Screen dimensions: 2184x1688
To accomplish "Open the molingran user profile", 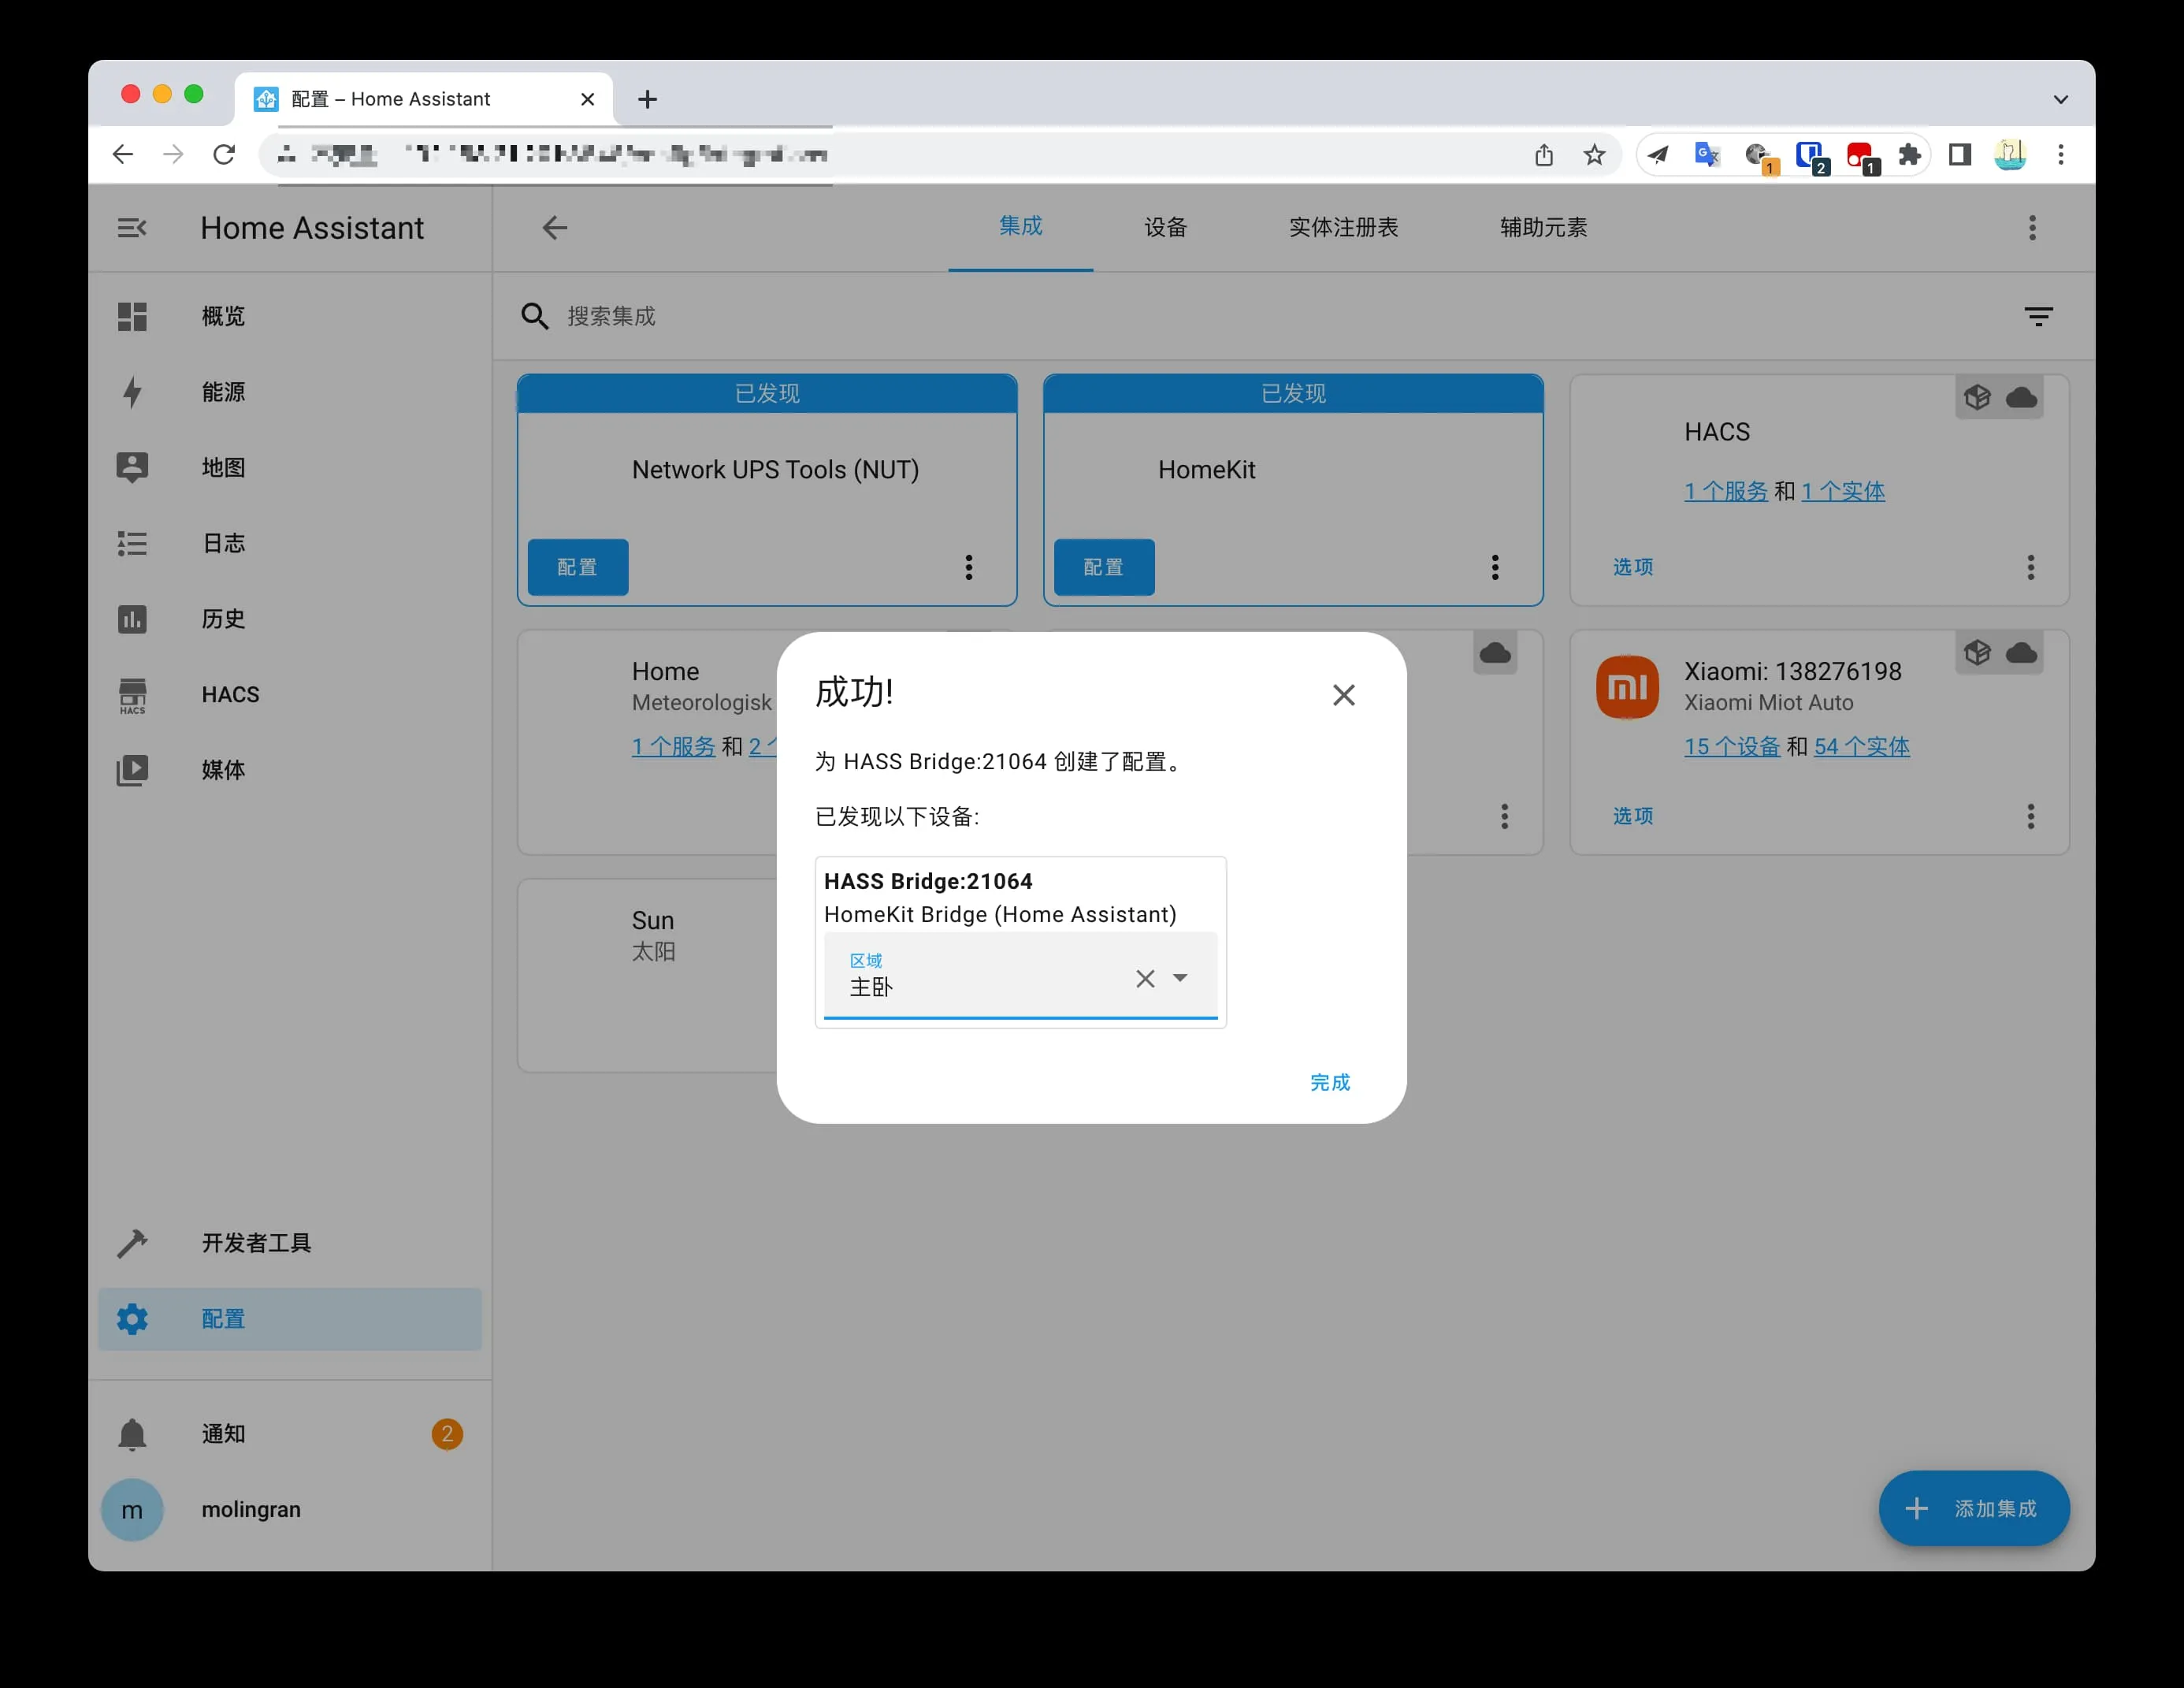I will (250, 1509).
